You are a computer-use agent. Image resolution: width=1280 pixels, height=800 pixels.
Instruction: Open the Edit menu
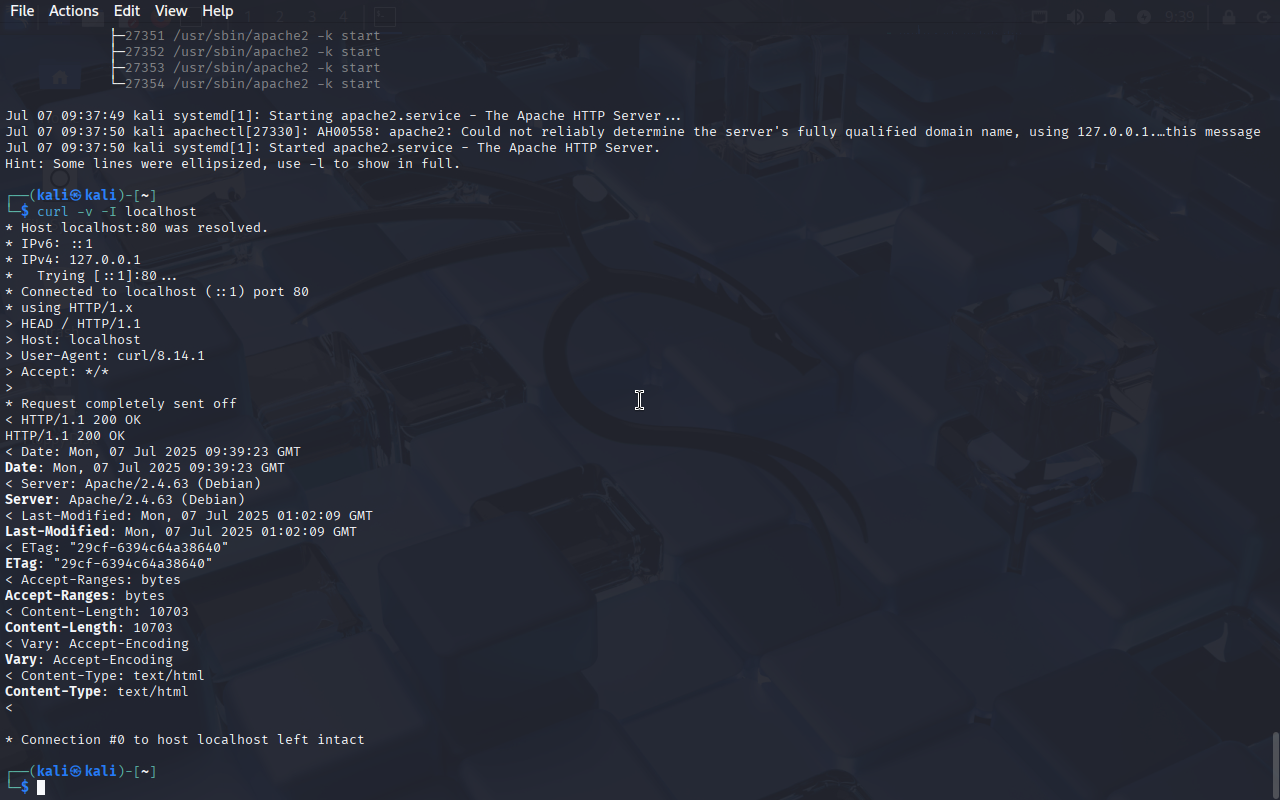[x=127, y=11]
